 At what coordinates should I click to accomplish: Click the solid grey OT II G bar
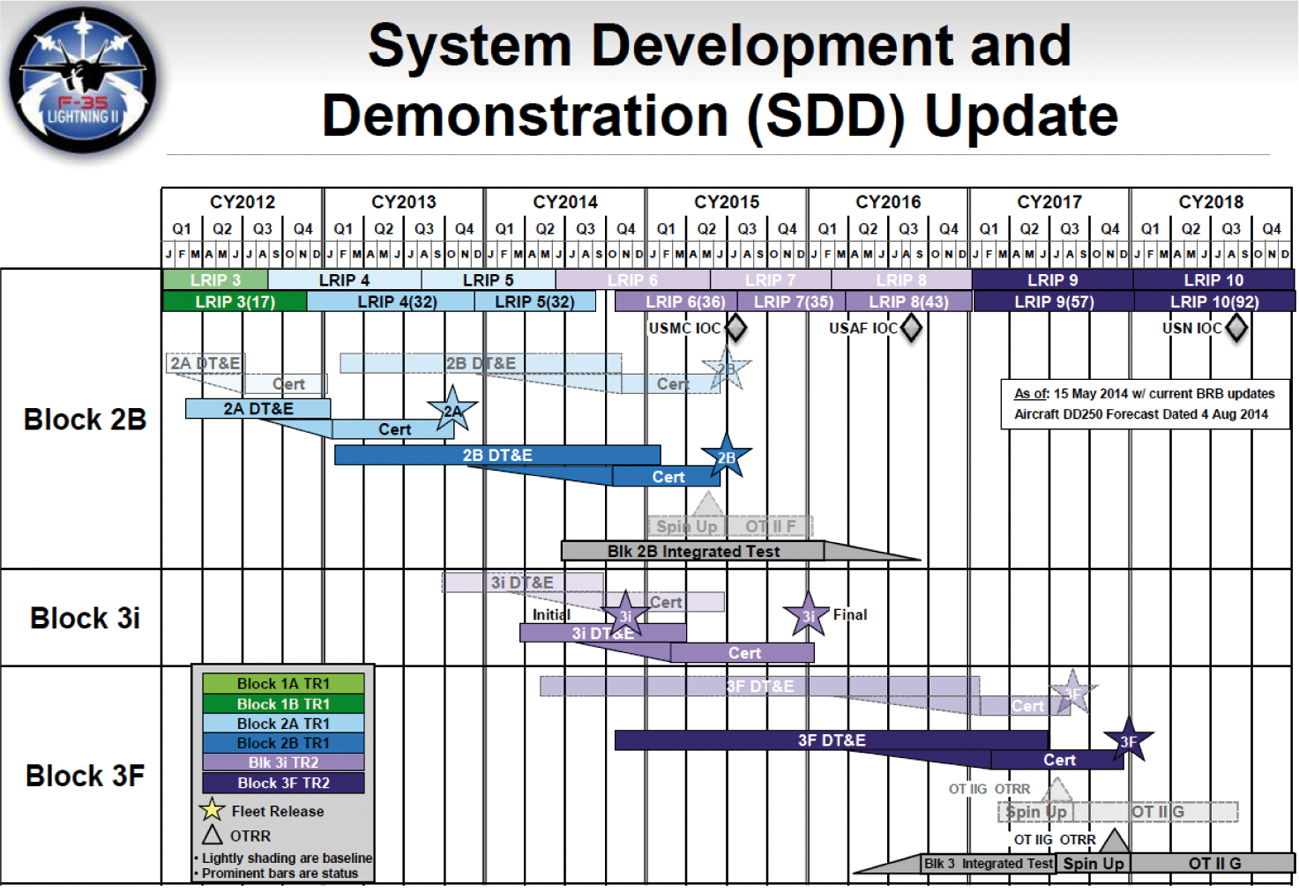[1213, 863]
